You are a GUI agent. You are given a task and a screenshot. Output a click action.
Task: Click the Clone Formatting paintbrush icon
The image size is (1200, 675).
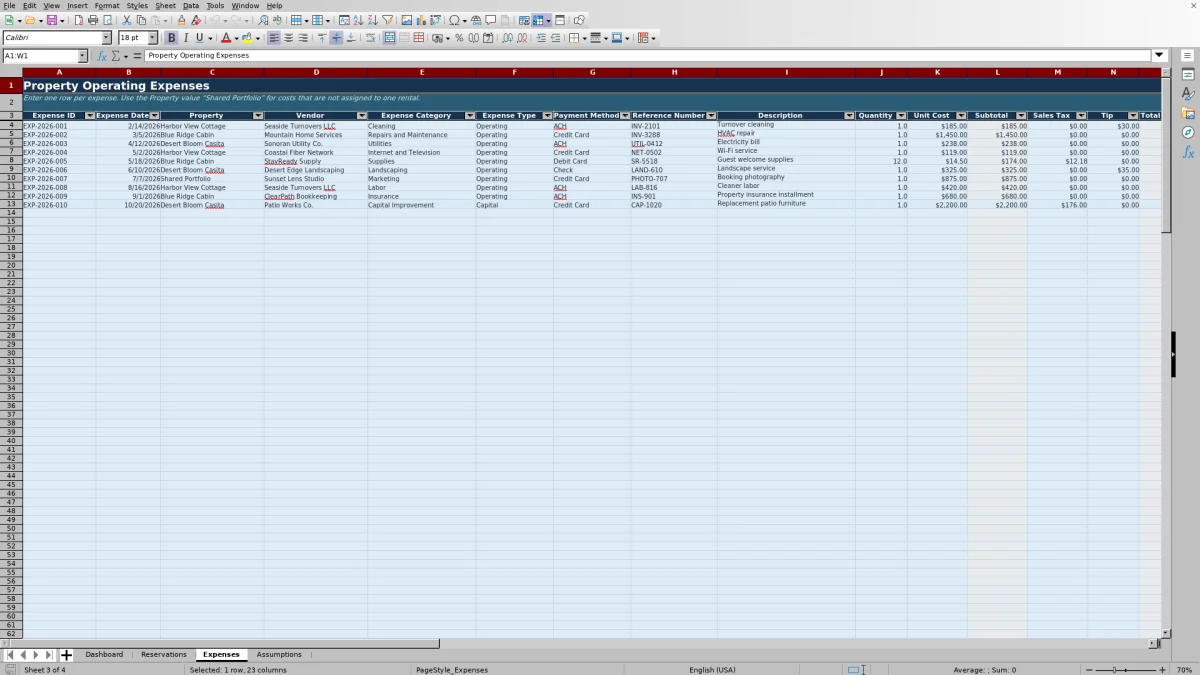pyautogui.click(x=181, y=20)
